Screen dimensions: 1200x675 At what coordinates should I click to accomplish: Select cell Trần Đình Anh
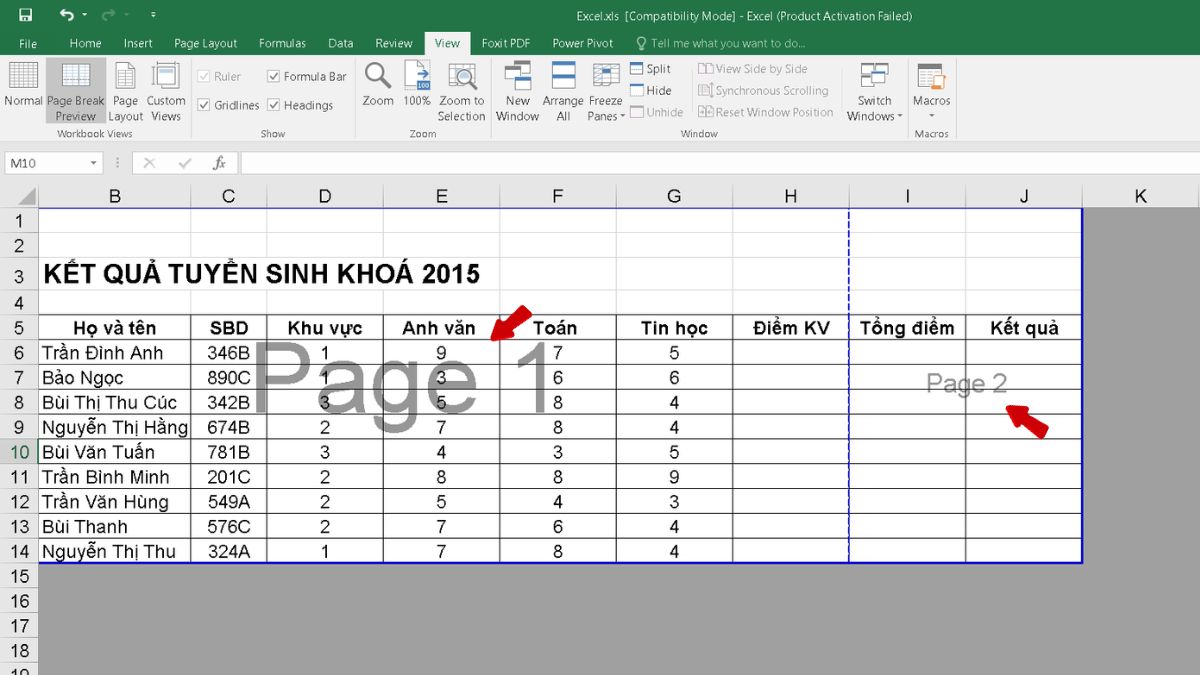[115, 353]
